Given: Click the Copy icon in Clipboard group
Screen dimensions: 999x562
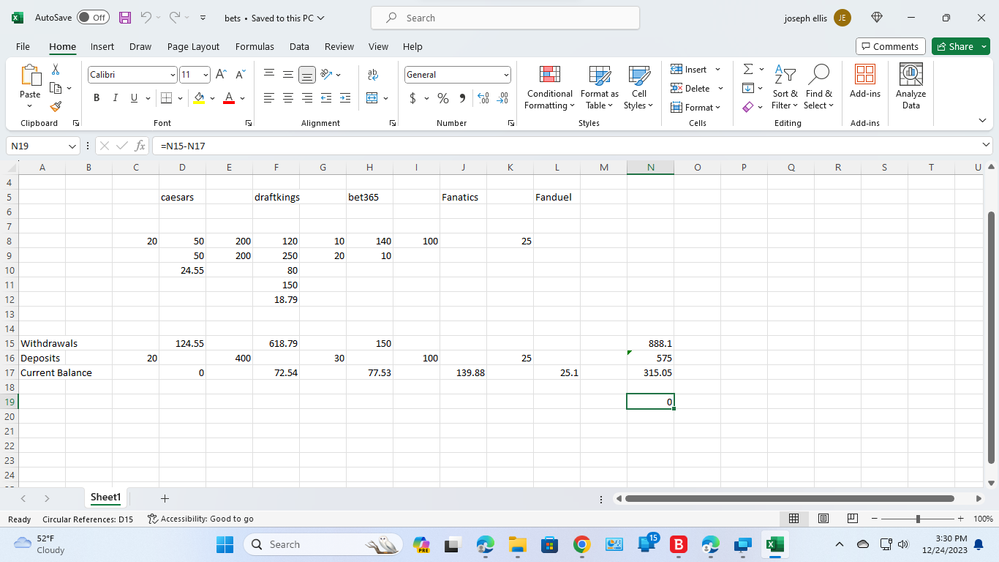Looking at the screenshot, I should point(55,88).
